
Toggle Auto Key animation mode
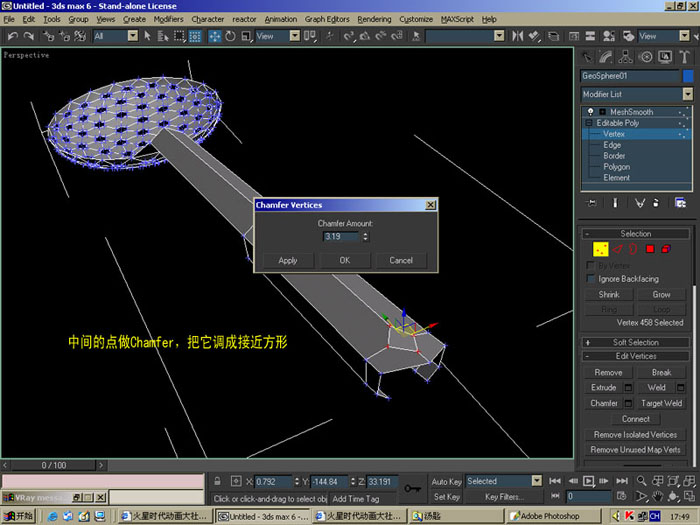pyautogui.click(x=446, y=481)
